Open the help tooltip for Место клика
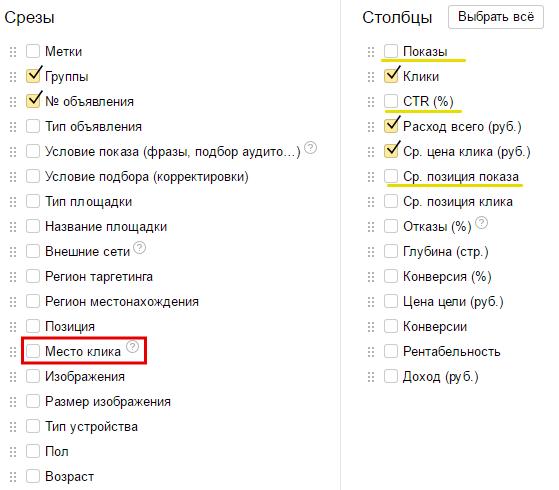Viewport: 559px width, 490px height. point(133,346)
